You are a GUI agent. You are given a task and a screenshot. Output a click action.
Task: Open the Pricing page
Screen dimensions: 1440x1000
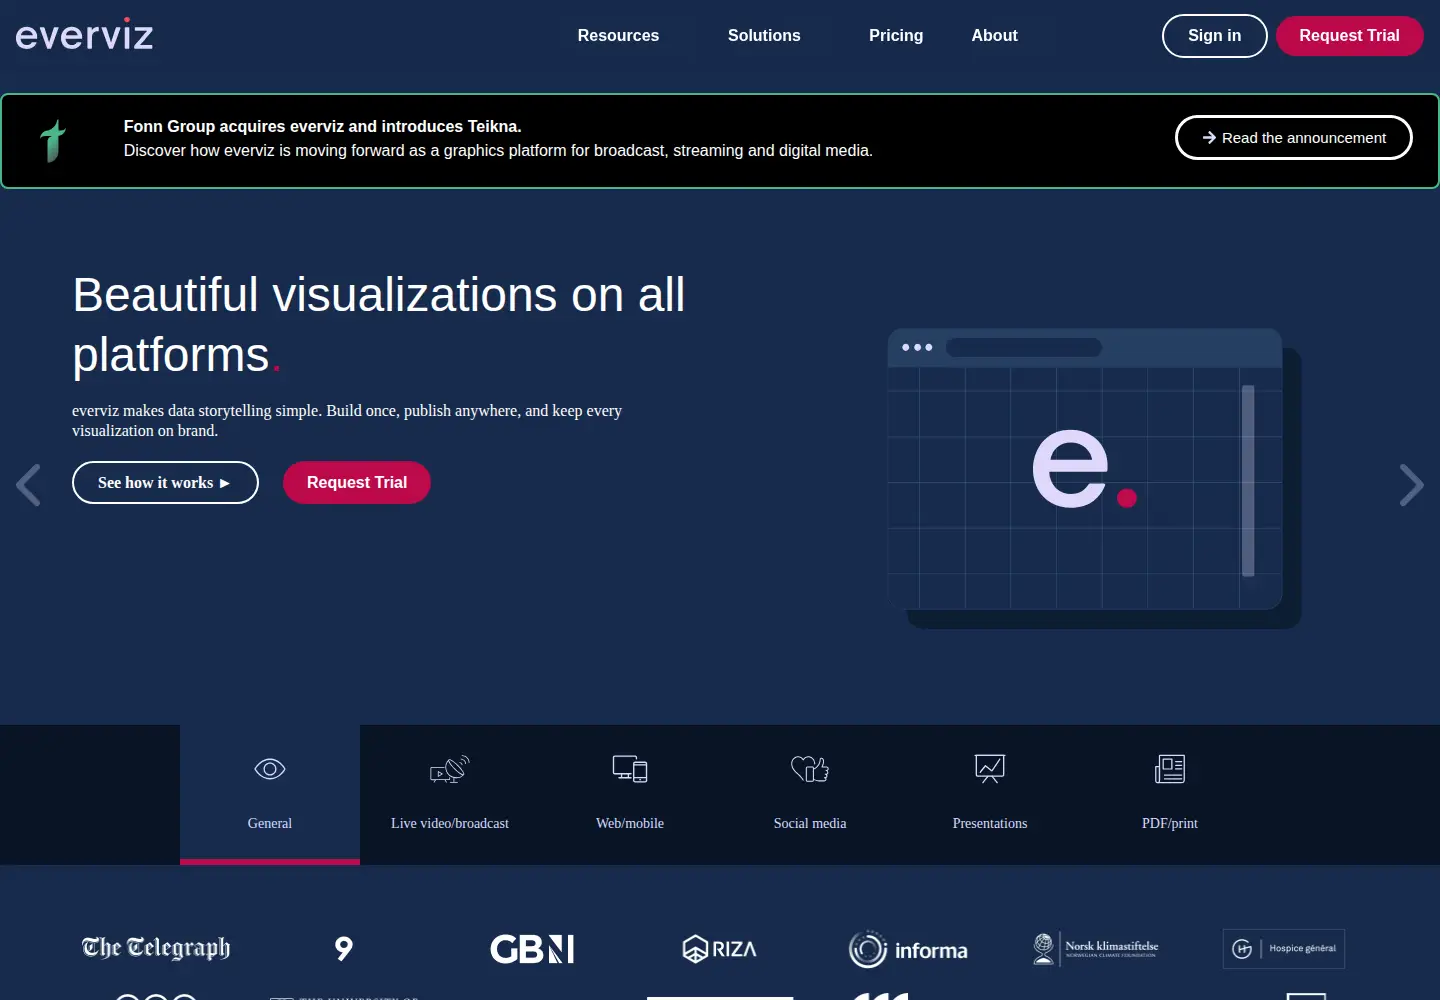[896, 36]
